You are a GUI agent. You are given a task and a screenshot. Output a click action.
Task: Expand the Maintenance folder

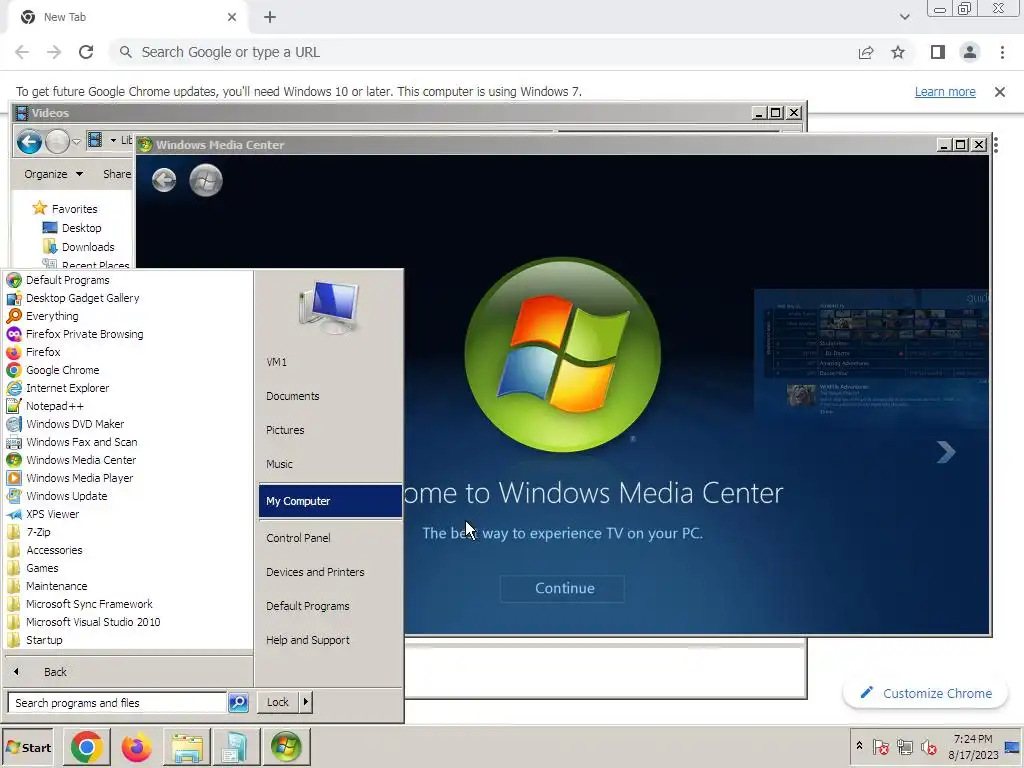[x=56, y=586]
